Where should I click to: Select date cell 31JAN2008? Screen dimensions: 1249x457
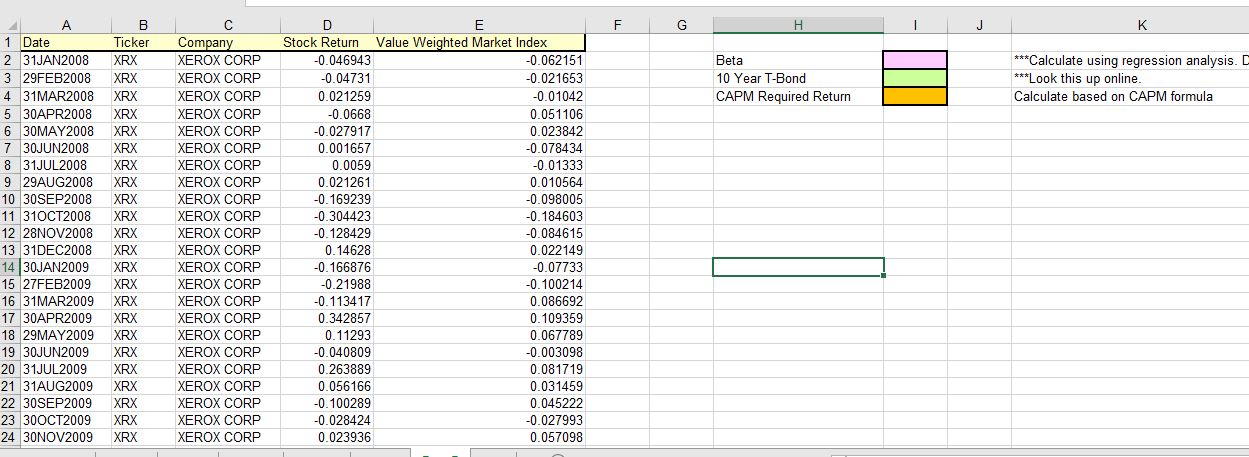[65, 61]
